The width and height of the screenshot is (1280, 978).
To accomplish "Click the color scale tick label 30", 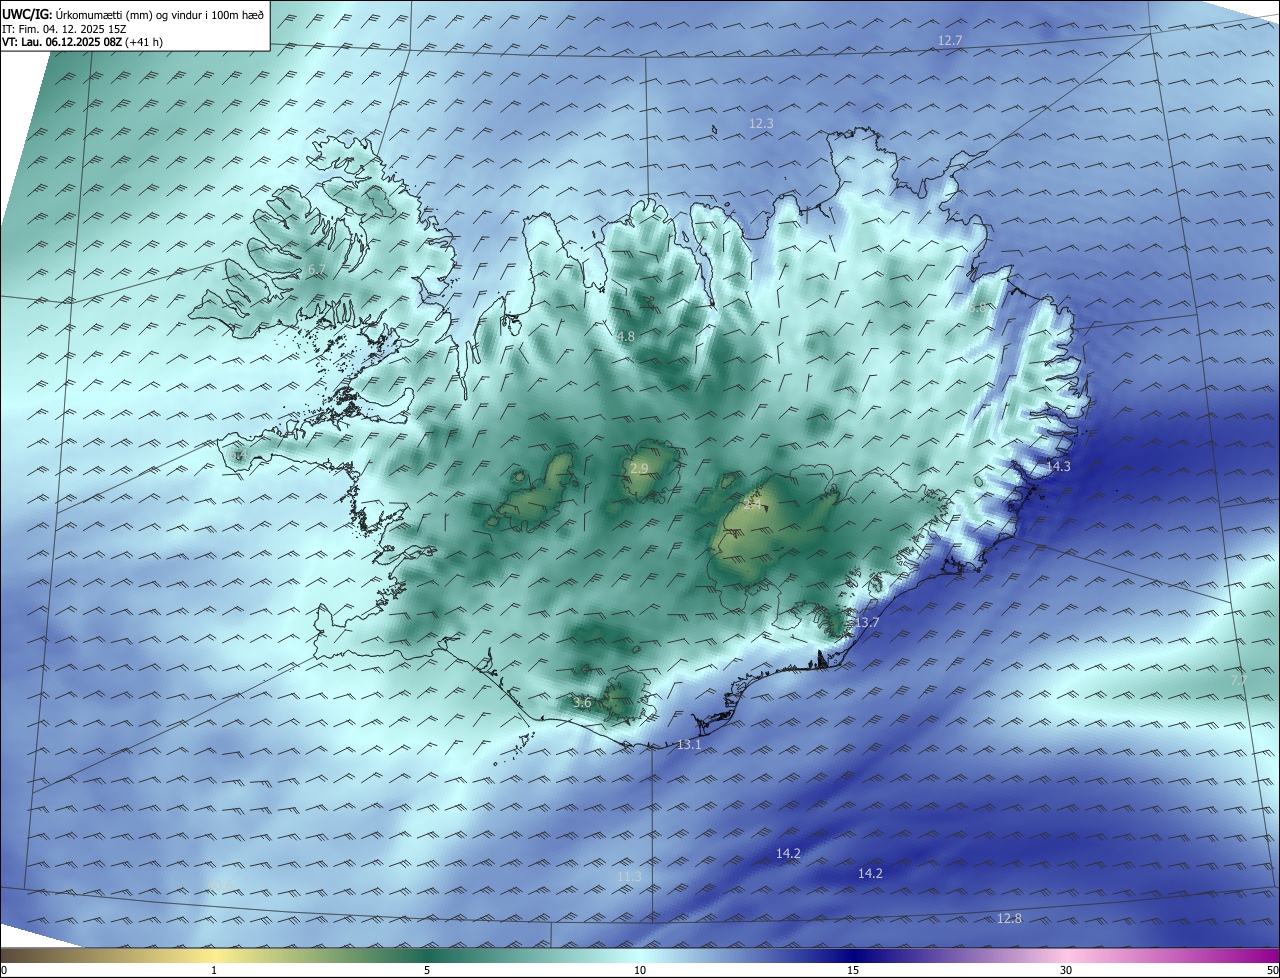I will (x=1066, y=970).
